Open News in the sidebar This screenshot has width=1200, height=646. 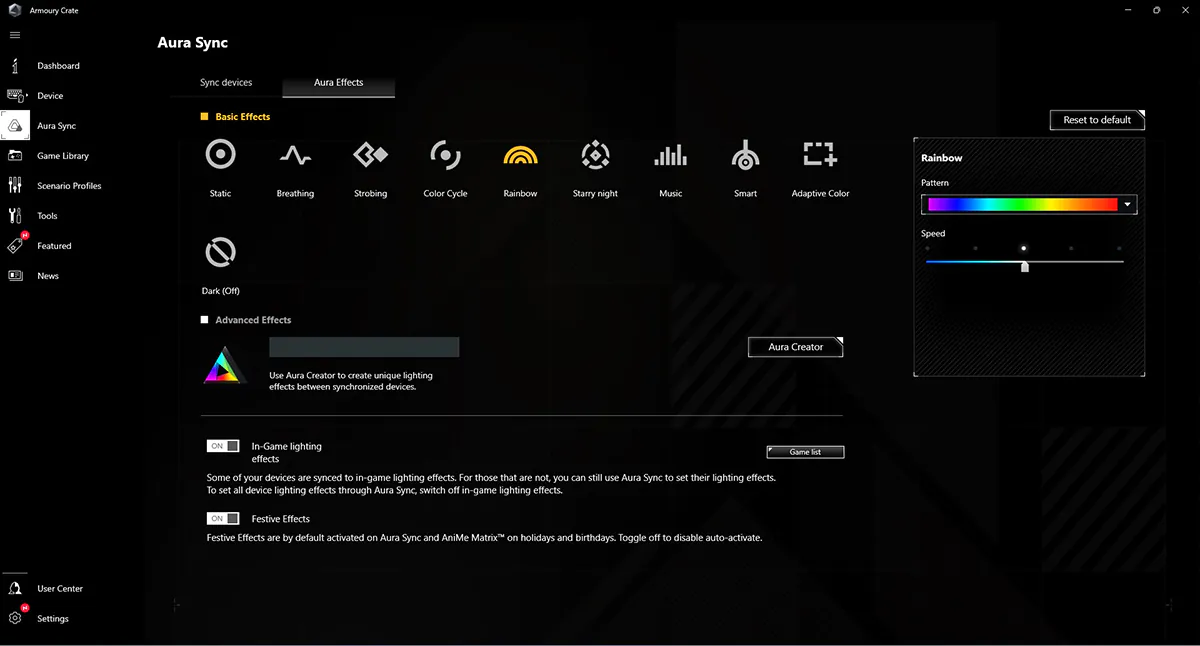coord(48,276)
